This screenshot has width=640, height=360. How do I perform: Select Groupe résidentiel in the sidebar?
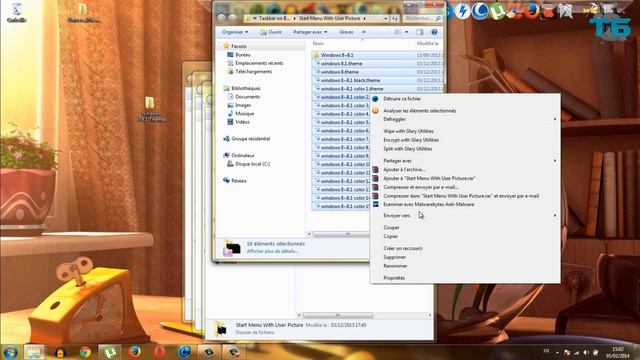(251, 139)
